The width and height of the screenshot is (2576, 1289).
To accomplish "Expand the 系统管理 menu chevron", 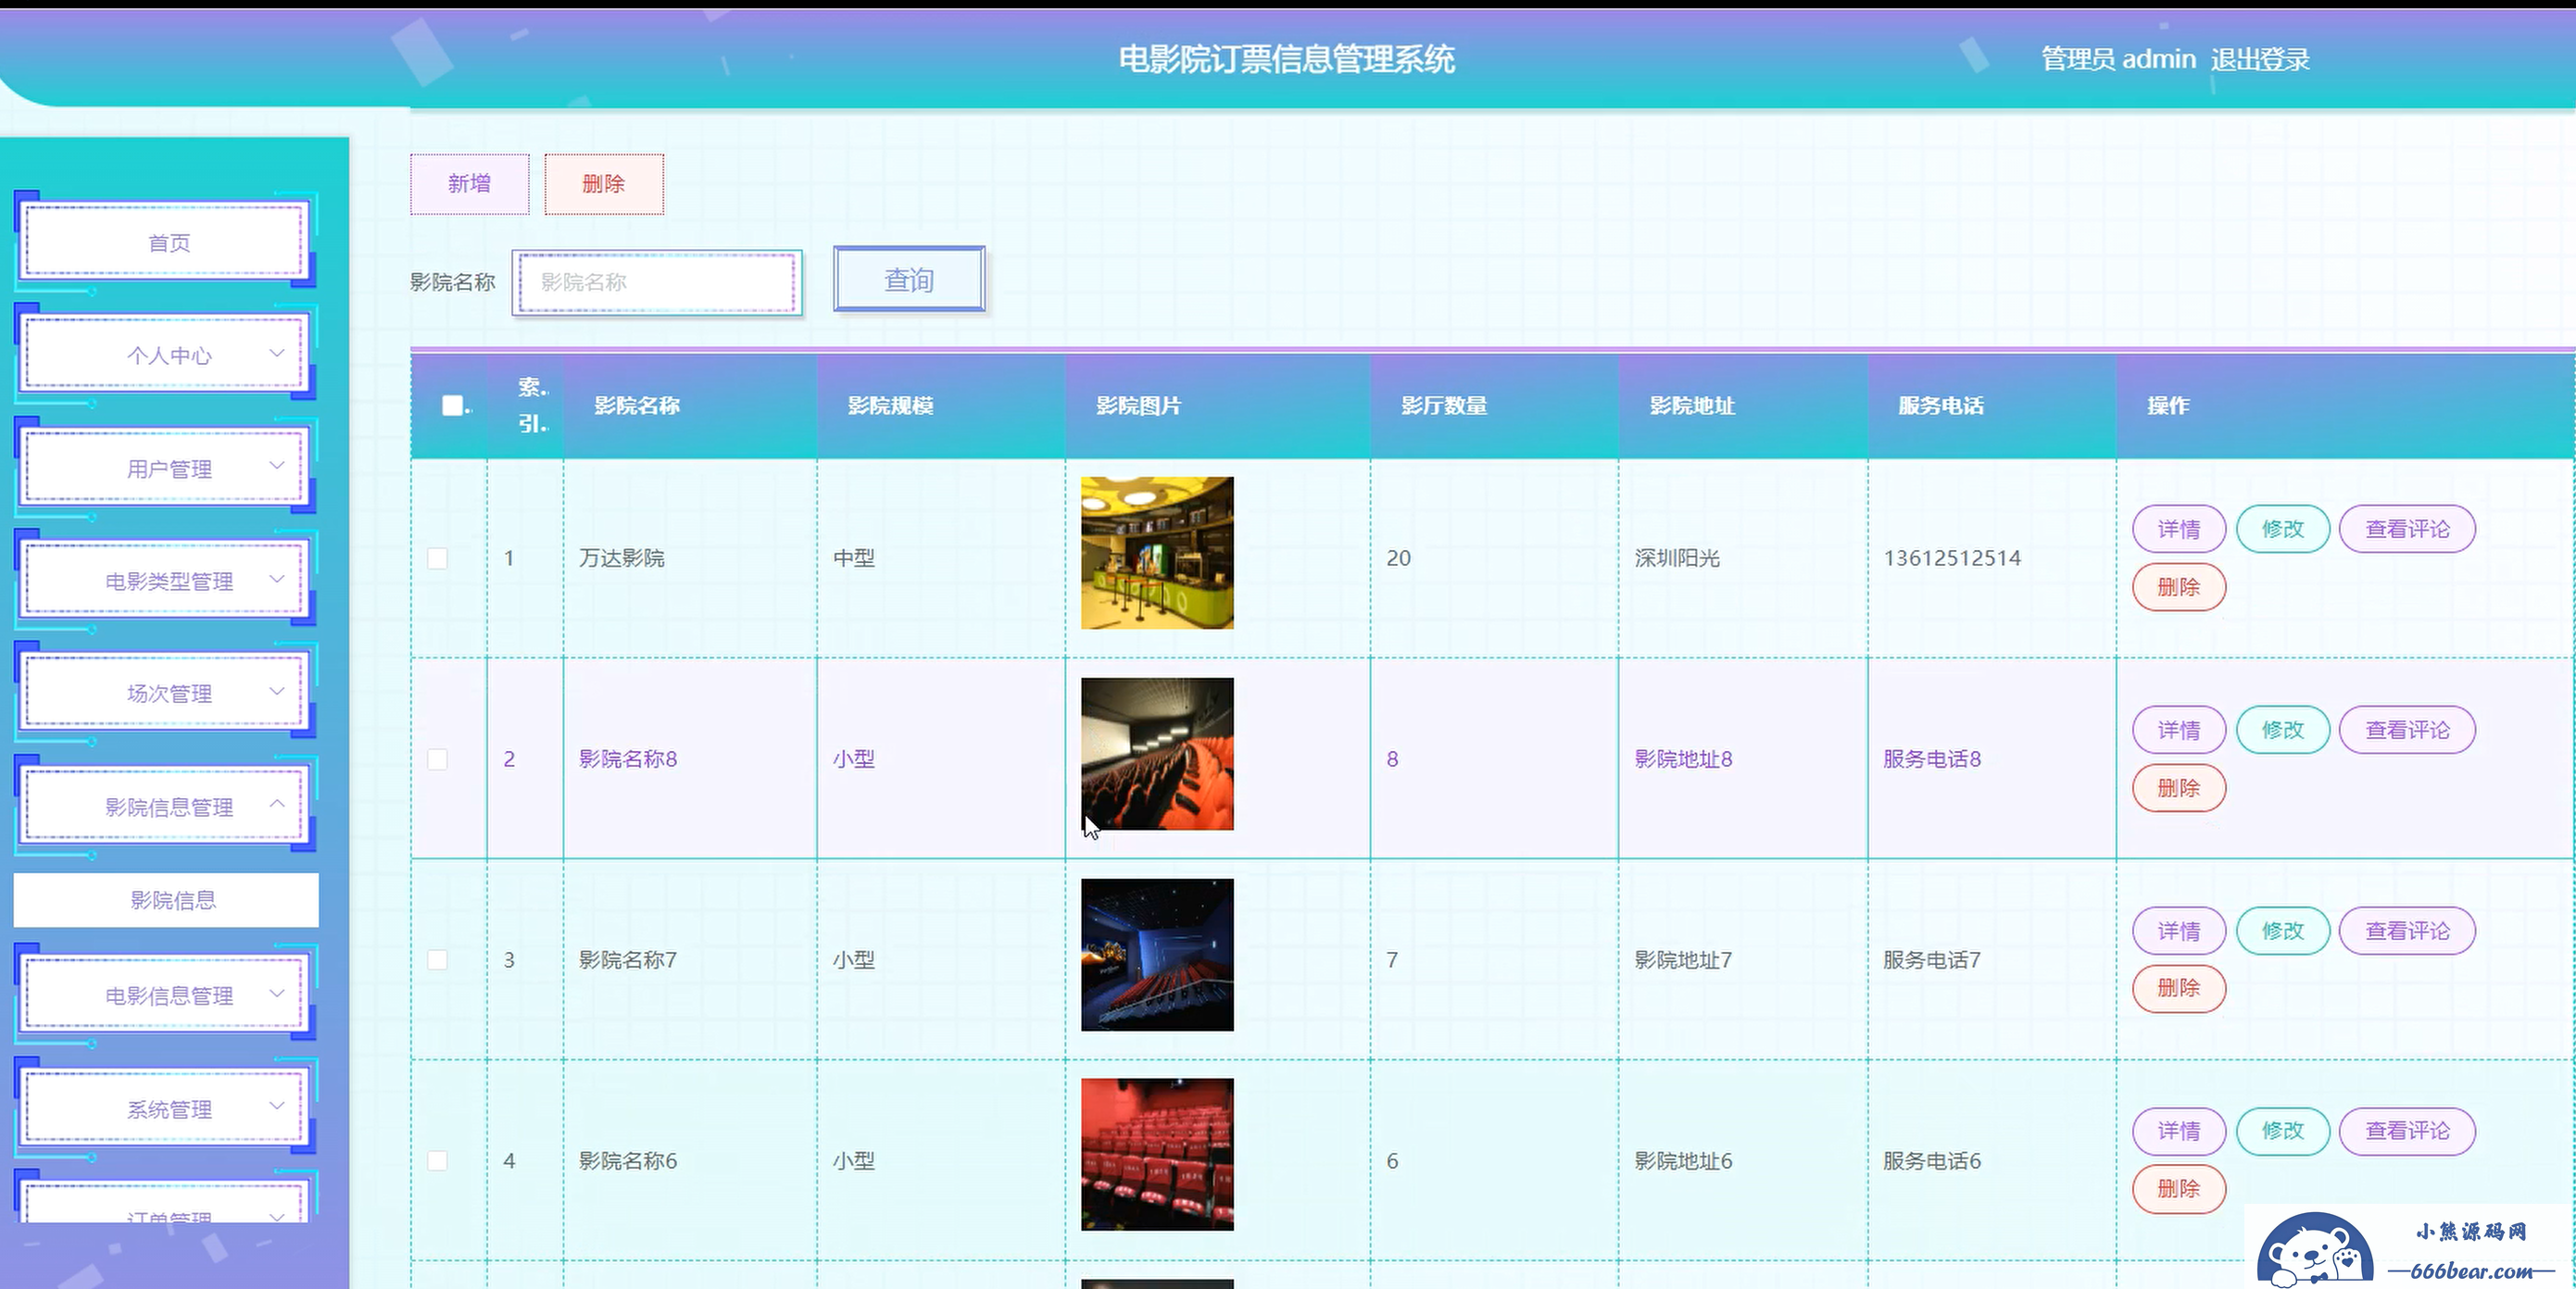I will point(277,1107).
